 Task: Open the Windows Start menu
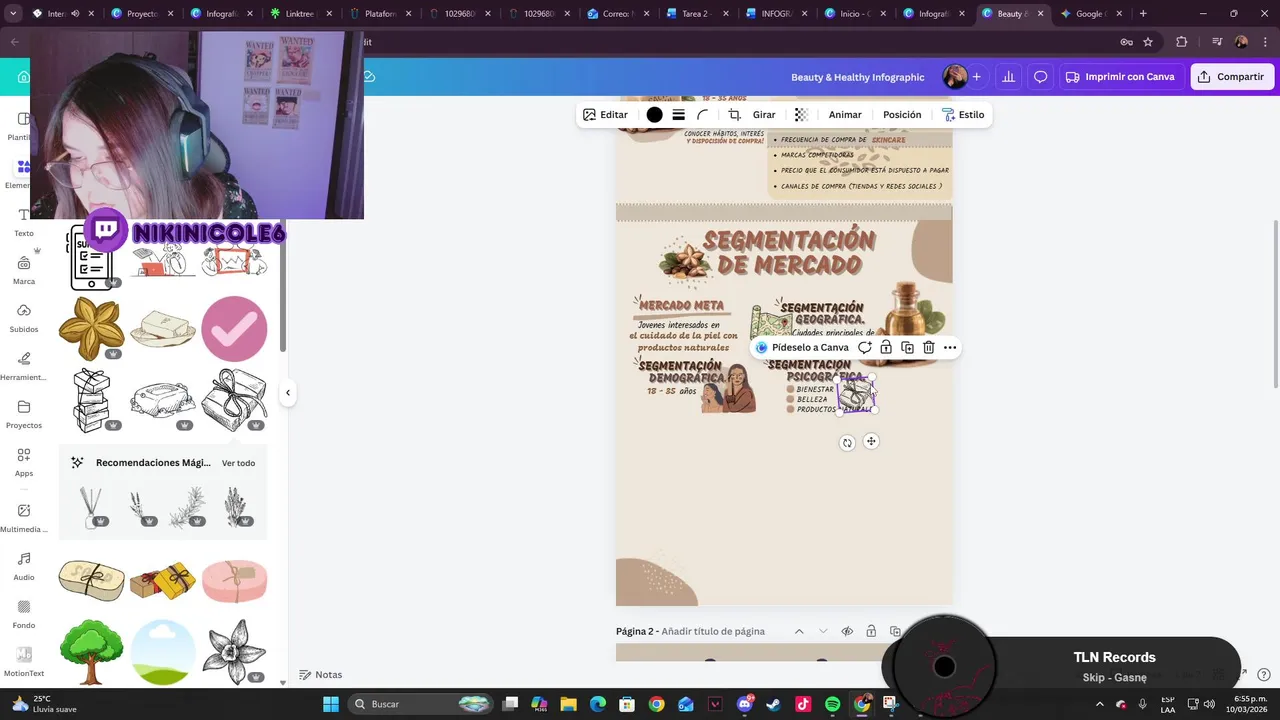tap(331, 704)
